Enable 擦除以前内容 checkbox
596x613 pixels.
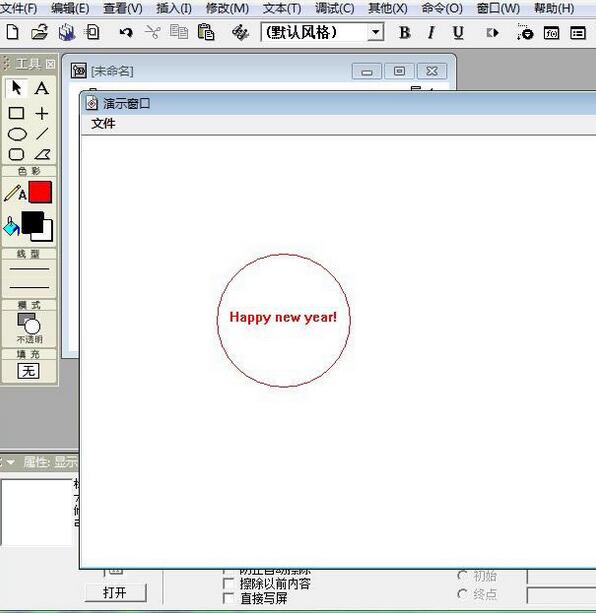[228, 584]
